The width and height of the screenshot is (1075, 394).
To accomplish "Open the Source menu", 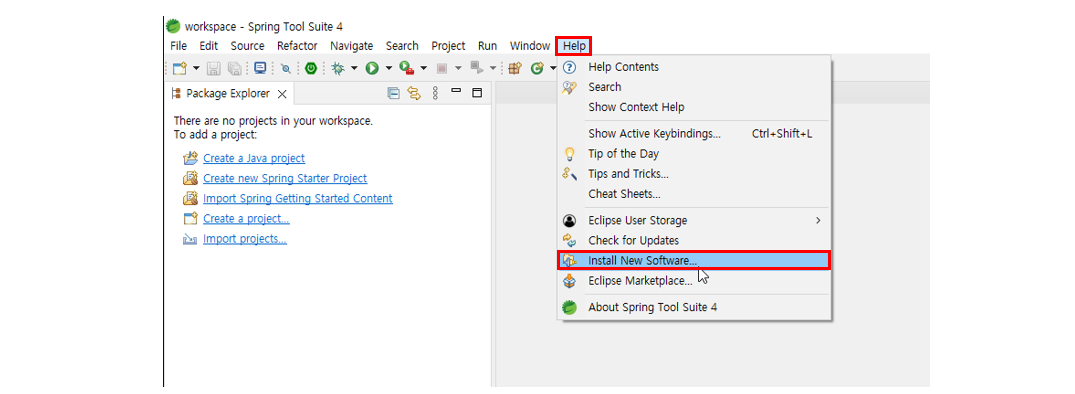I will point(247,46).
